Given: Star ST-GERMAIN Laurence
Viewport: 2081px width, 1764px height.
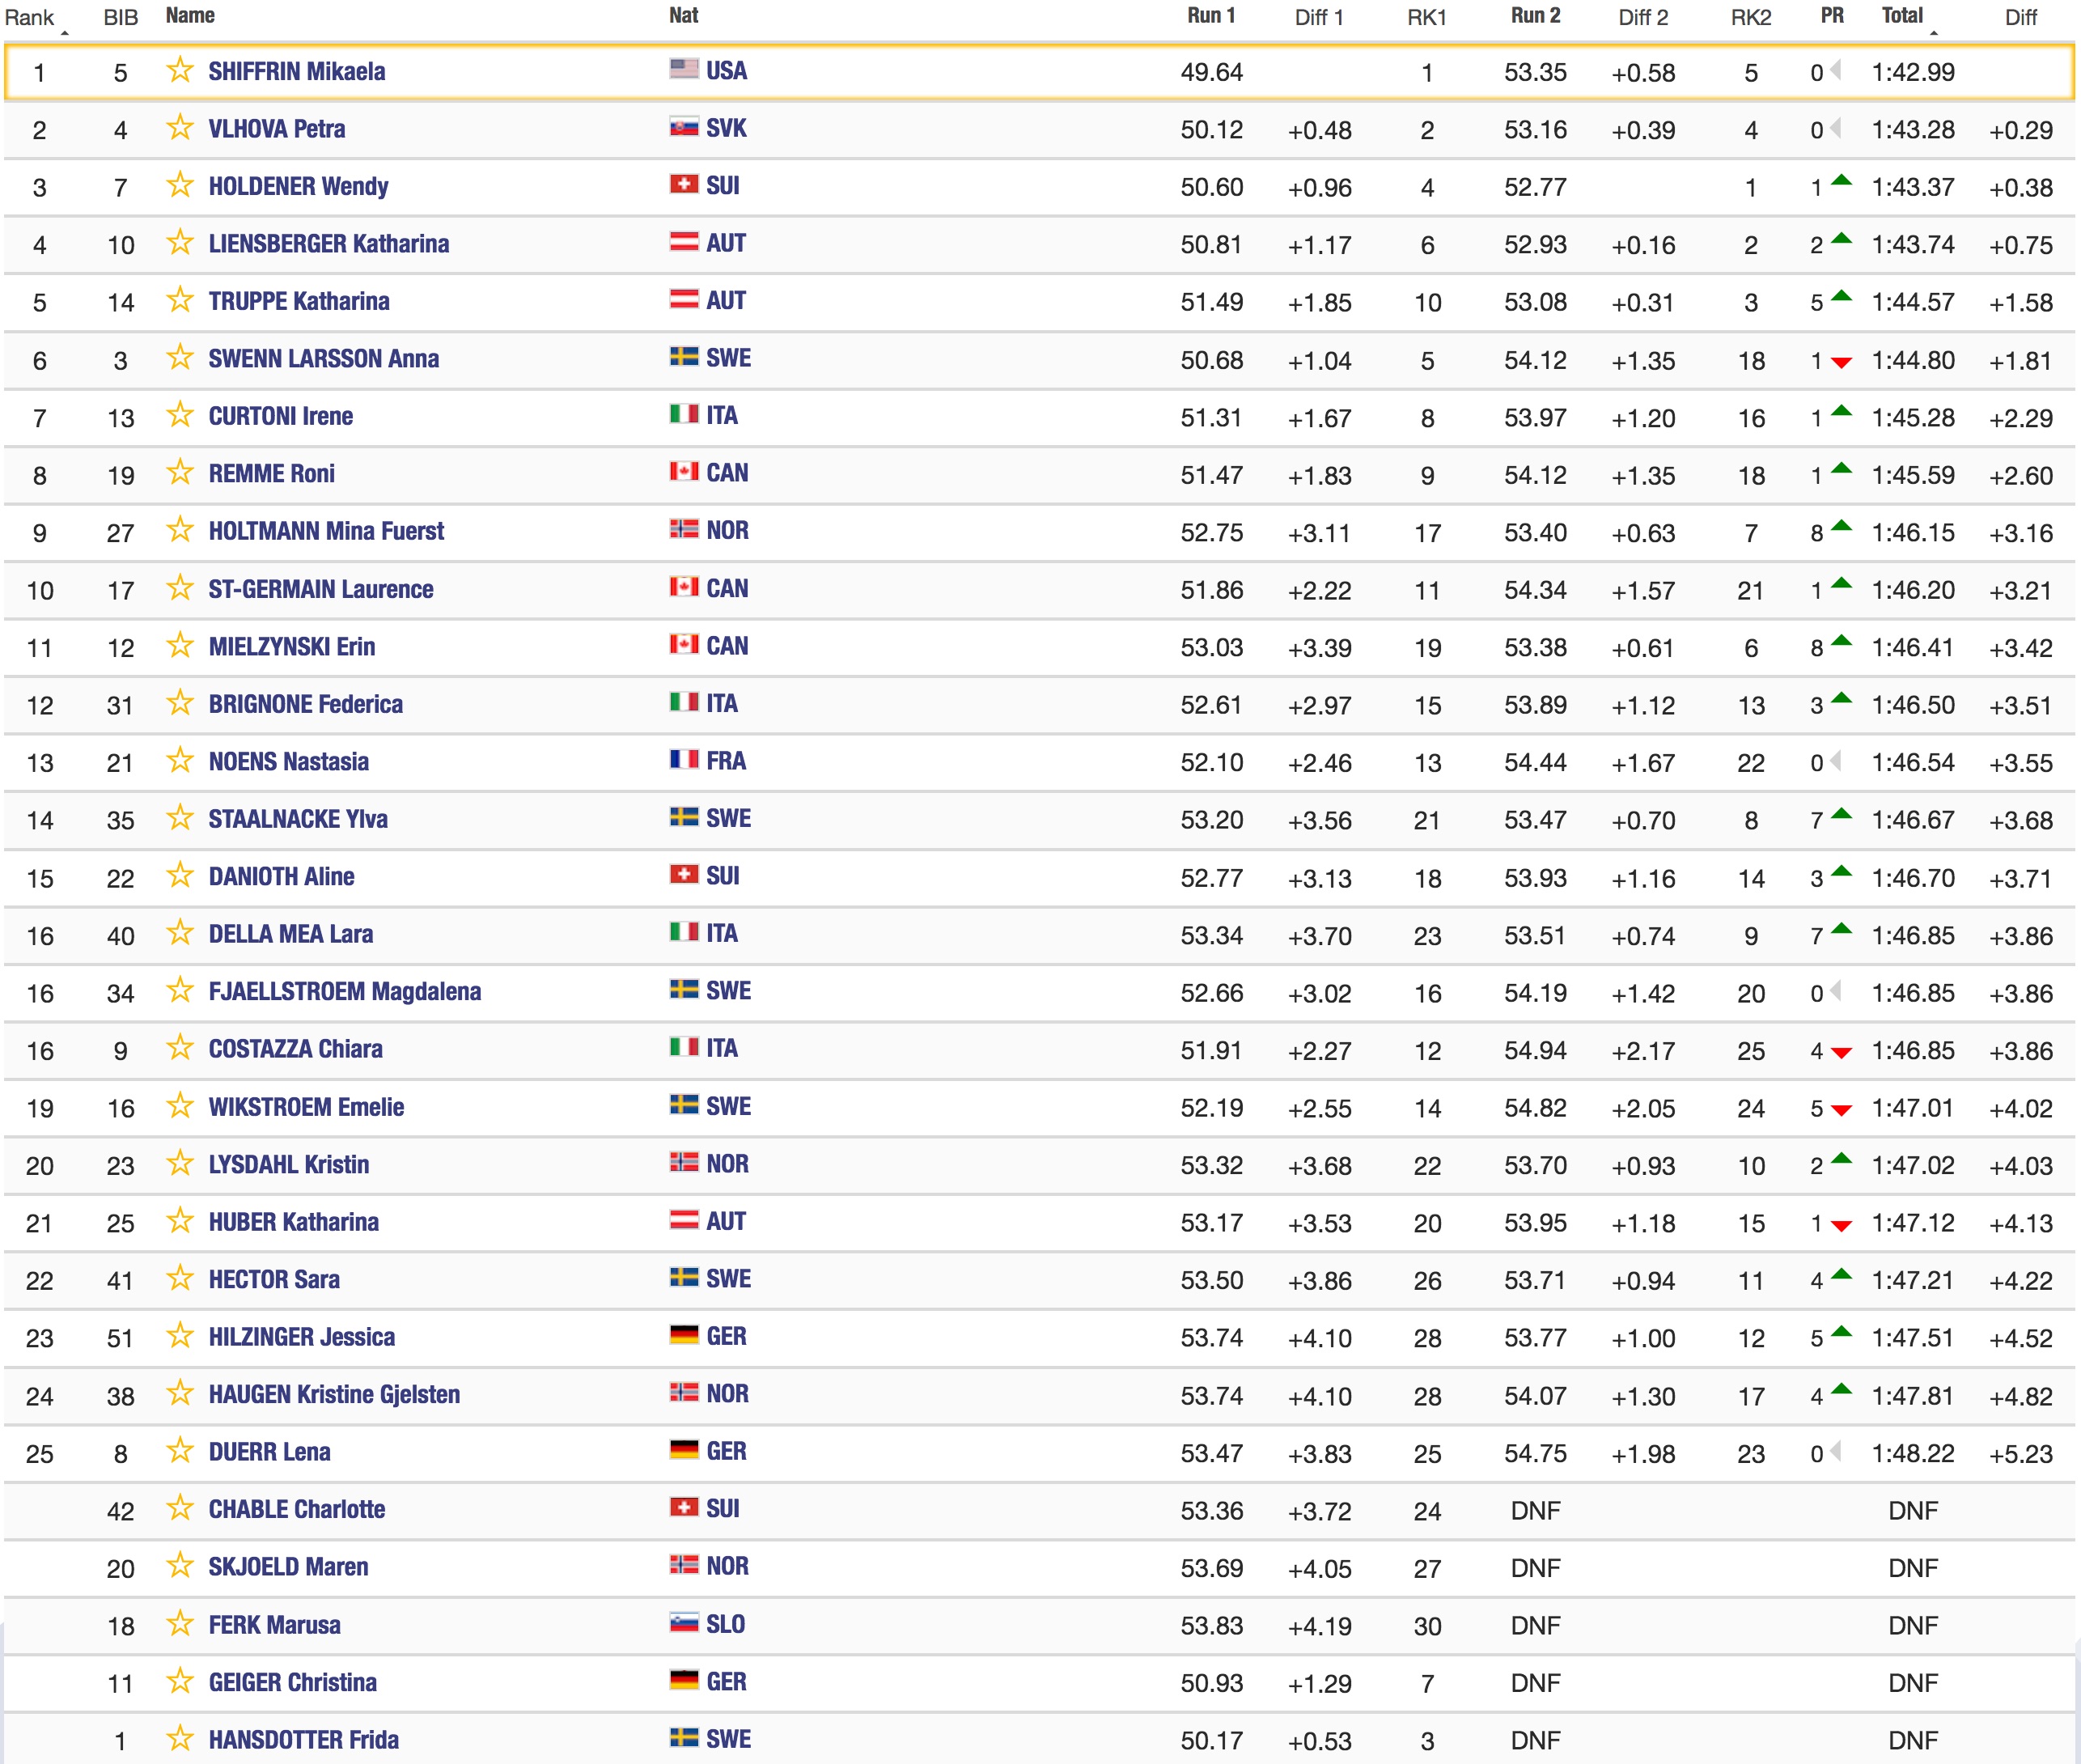Looking at the screenshot, I should [x=180, y=588].
